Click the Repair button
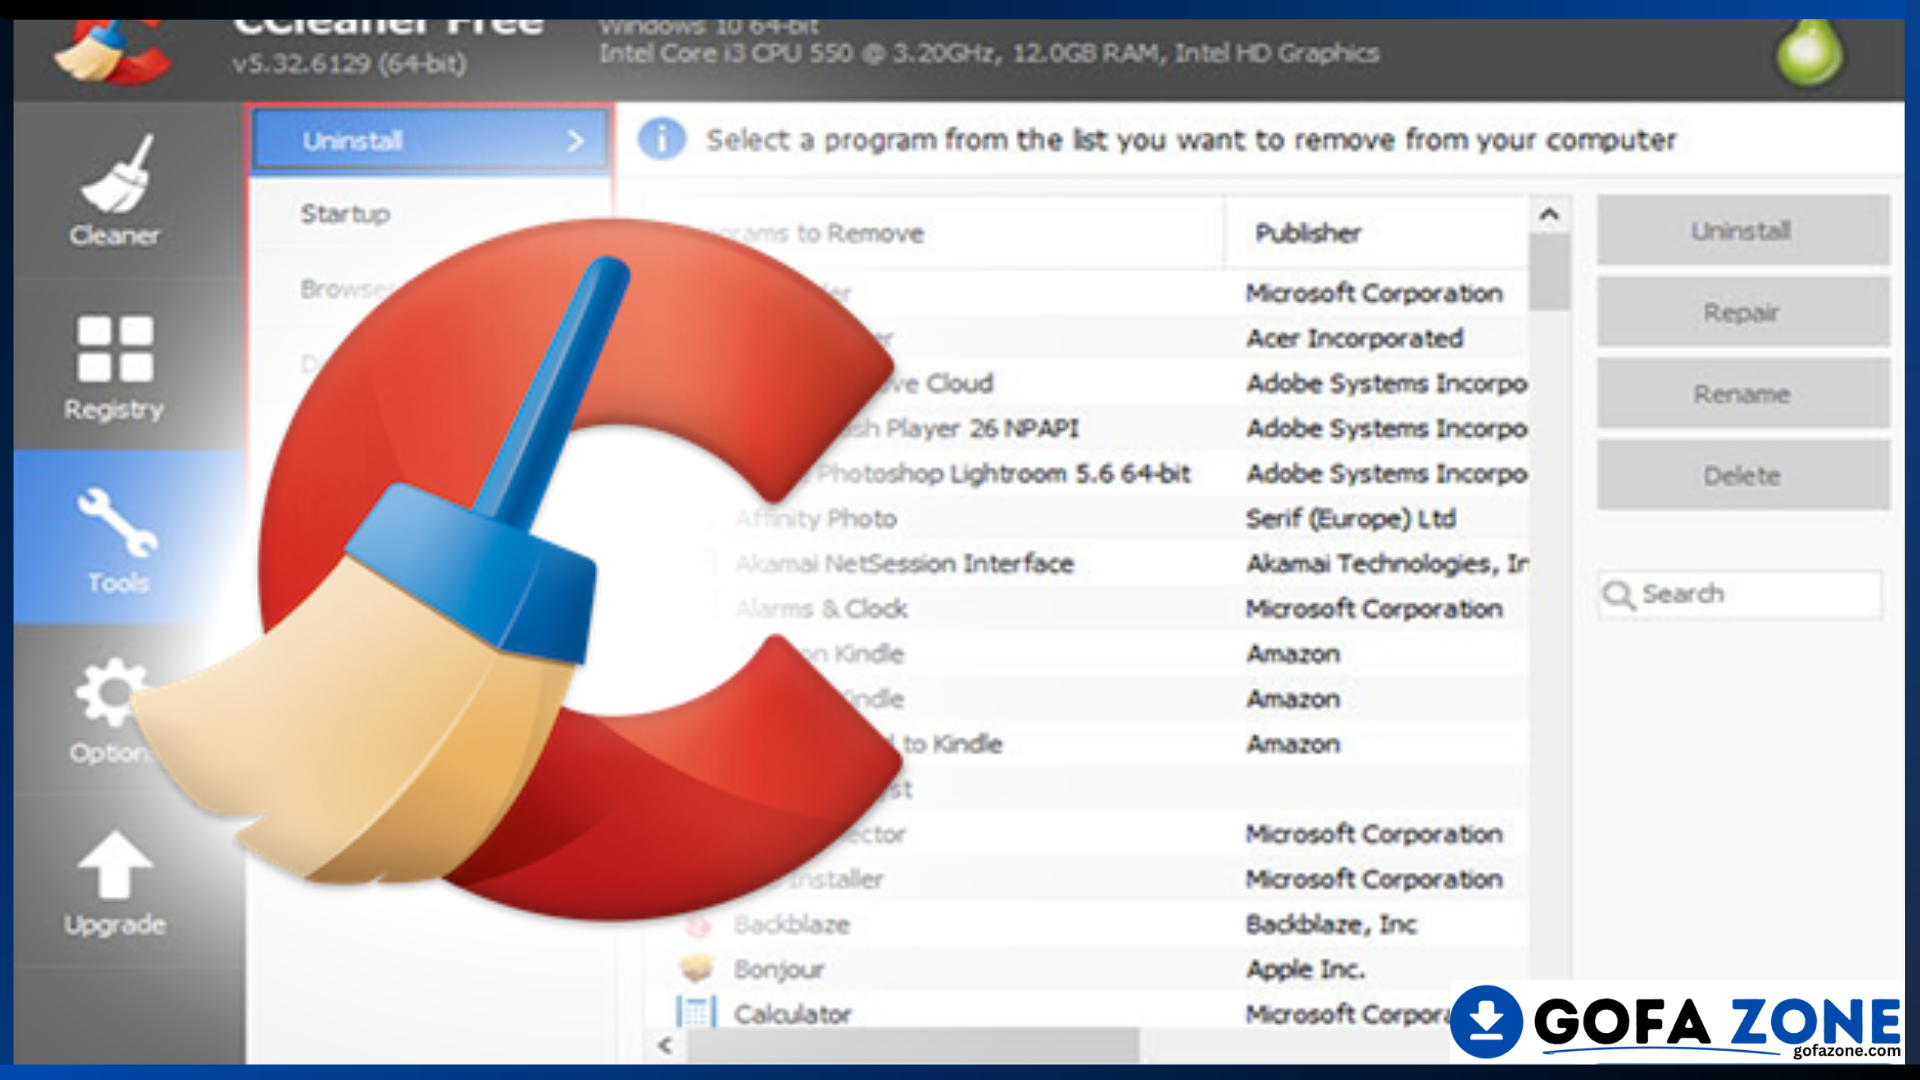The image size is (1920, 1080). click(x=1743, y=312)
